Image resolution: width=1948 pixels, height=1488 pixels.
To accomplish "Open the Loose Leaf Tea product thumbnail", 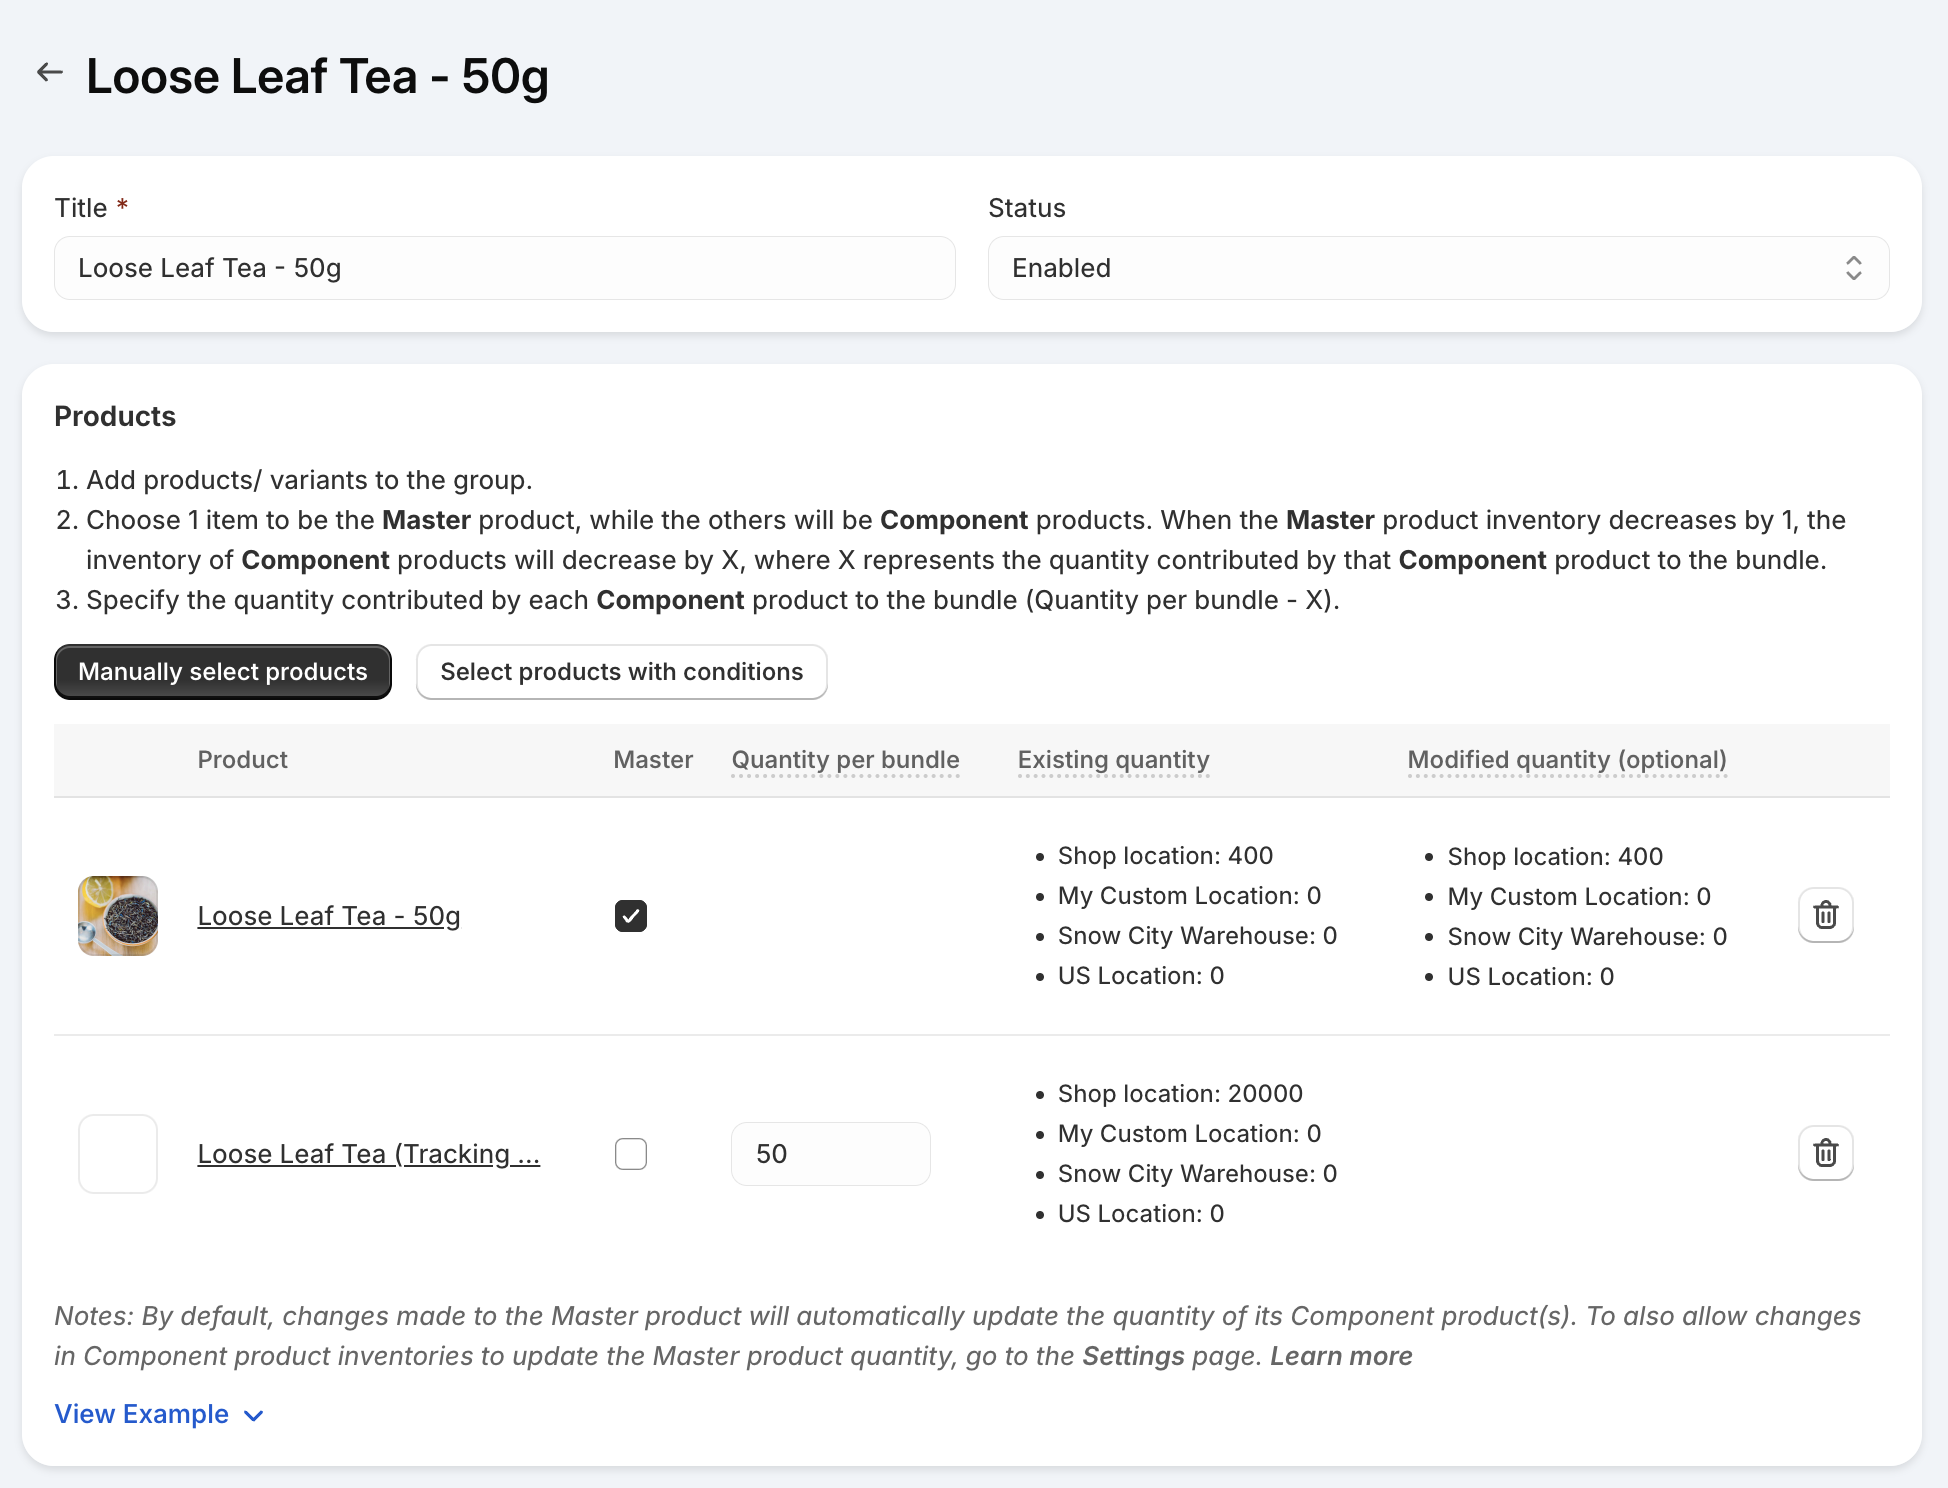I will 118,915.
